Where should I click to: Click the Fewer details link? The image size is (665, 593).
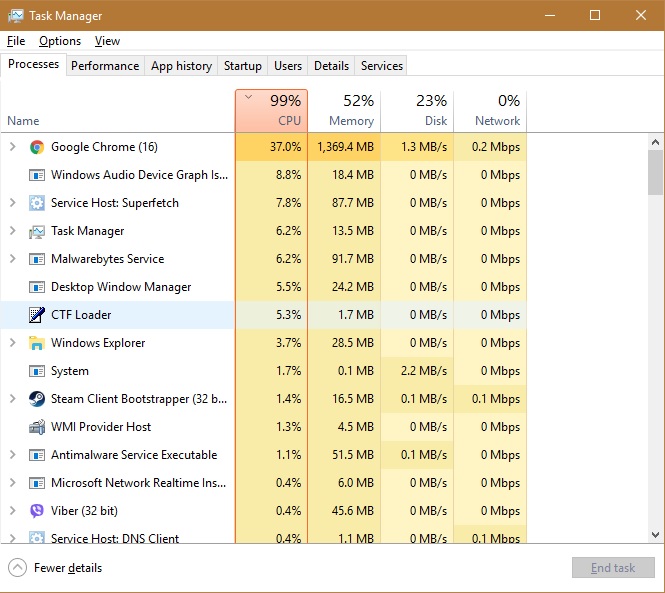click(68, 568)
